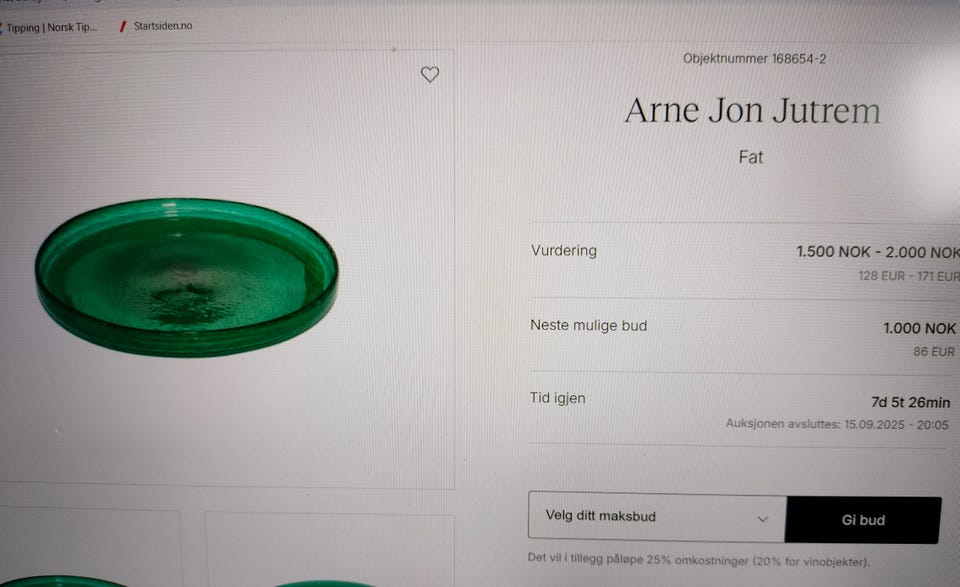The image size is (960, 587).
Task: Click the Arne Jon Jutrem heading
Action: click(x=752, y=111)
